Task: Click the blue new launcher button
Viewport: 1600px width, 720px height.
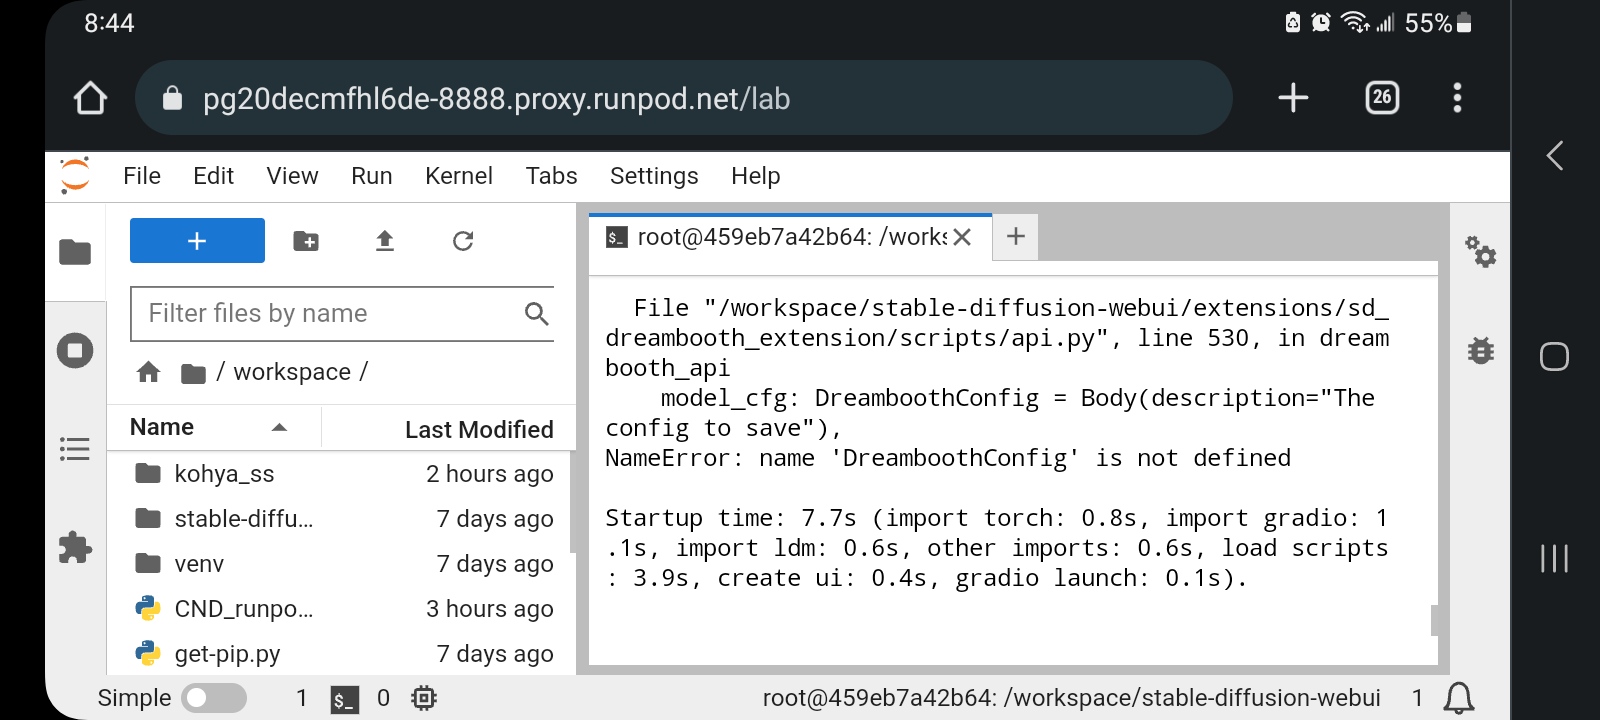Action: click(196, 240)
